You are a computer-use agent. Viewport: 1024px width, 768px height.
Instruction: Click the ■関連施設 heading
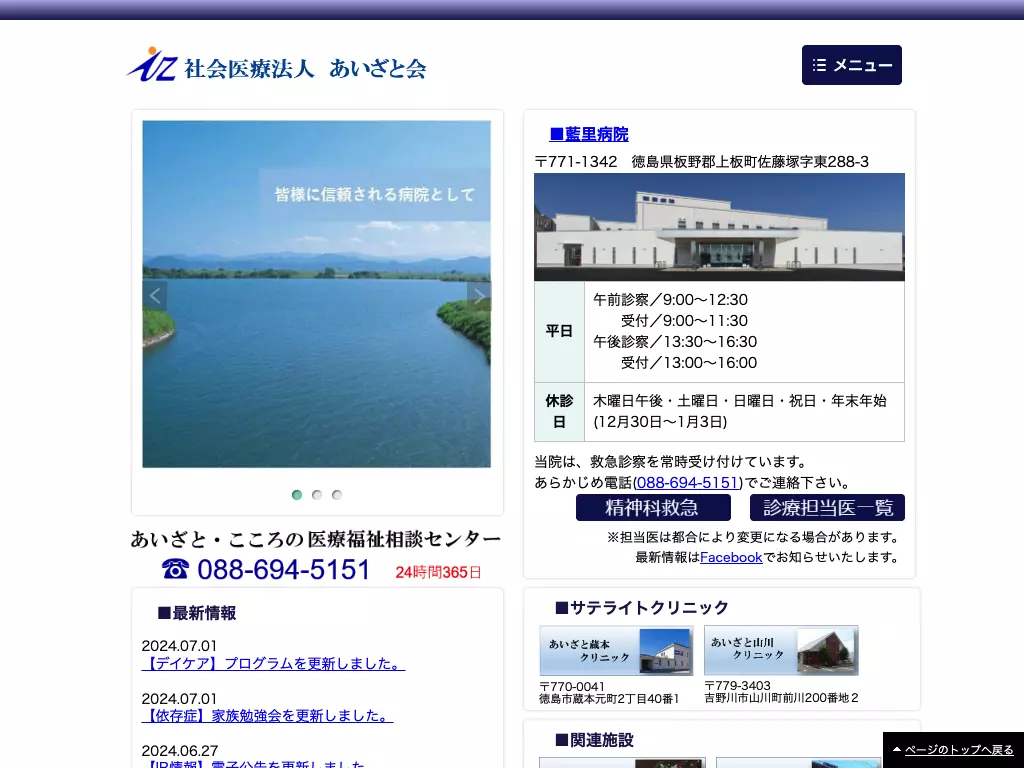click(x=594, y=740)
